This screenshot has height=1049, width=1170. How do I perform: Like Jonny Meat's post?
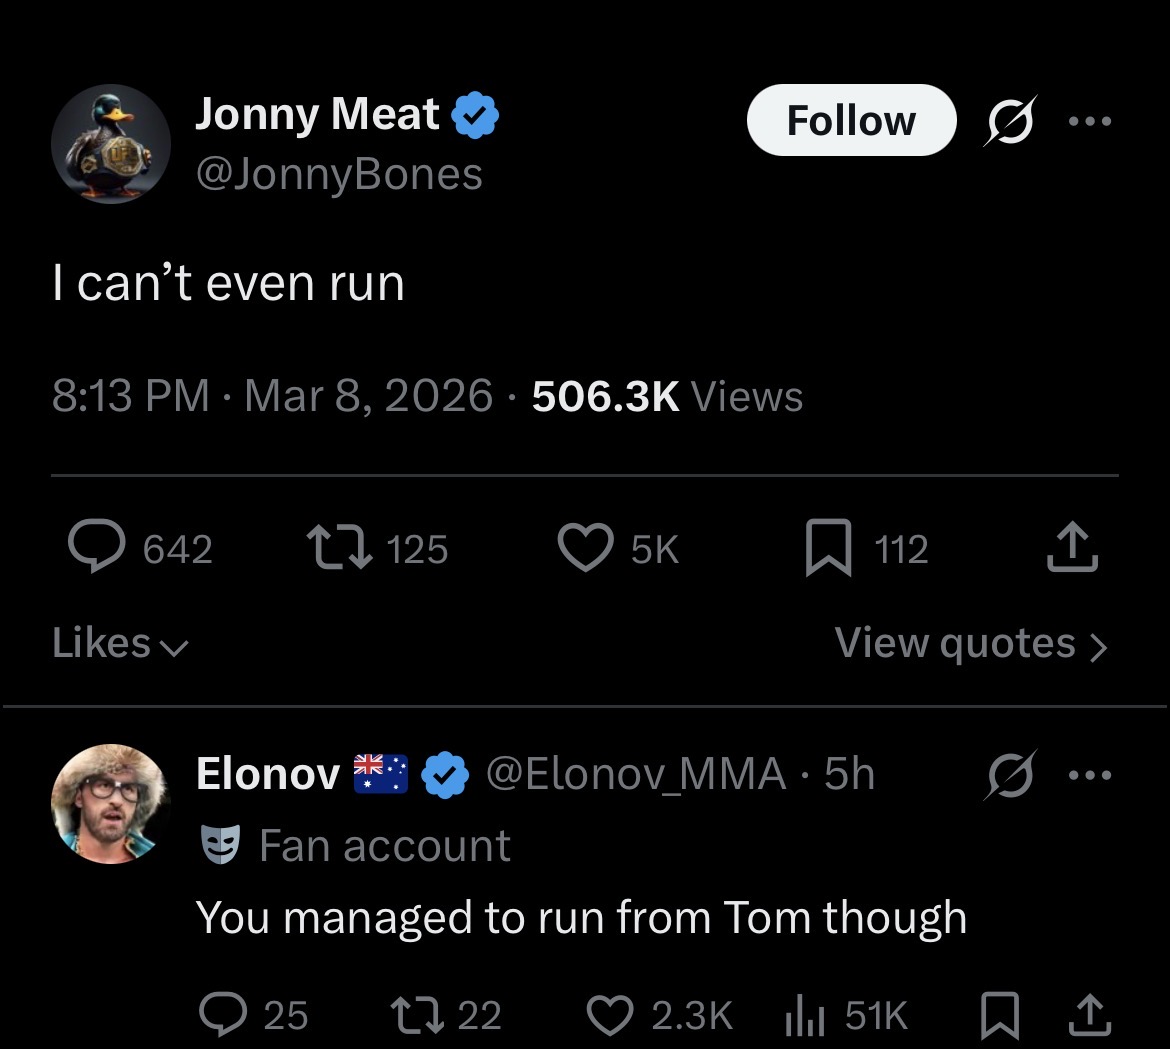585,549
